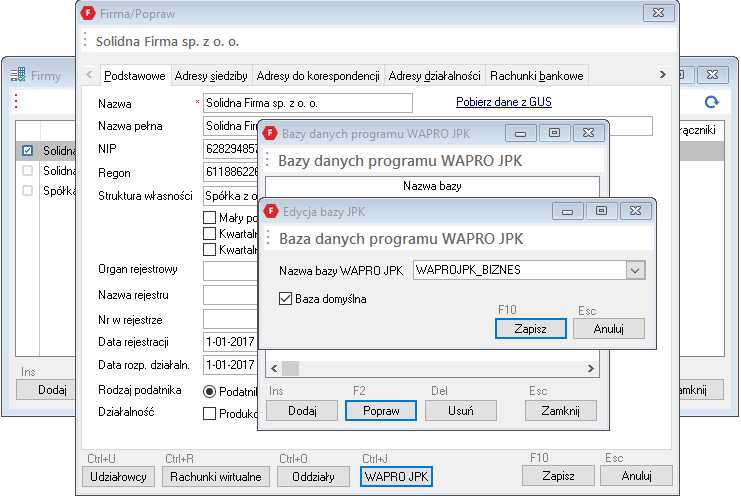741x496 pixels.
Task: Click the Organ rejestrowy input field
Action: [x=231, y=271]
